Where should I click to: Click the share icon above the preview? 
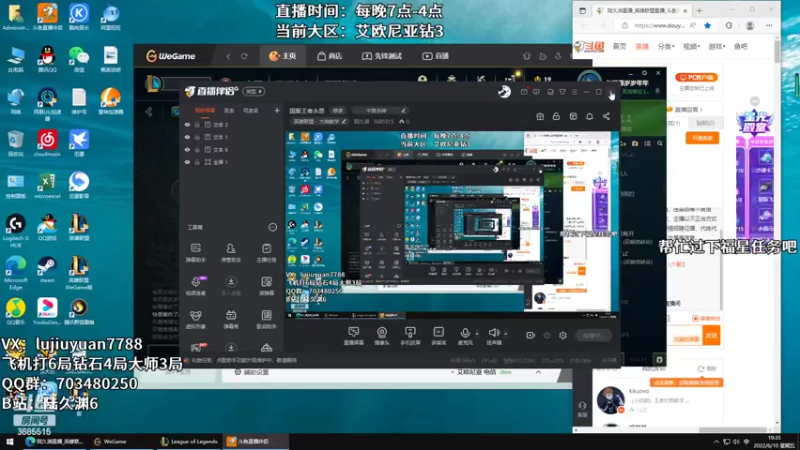(606, 116)
